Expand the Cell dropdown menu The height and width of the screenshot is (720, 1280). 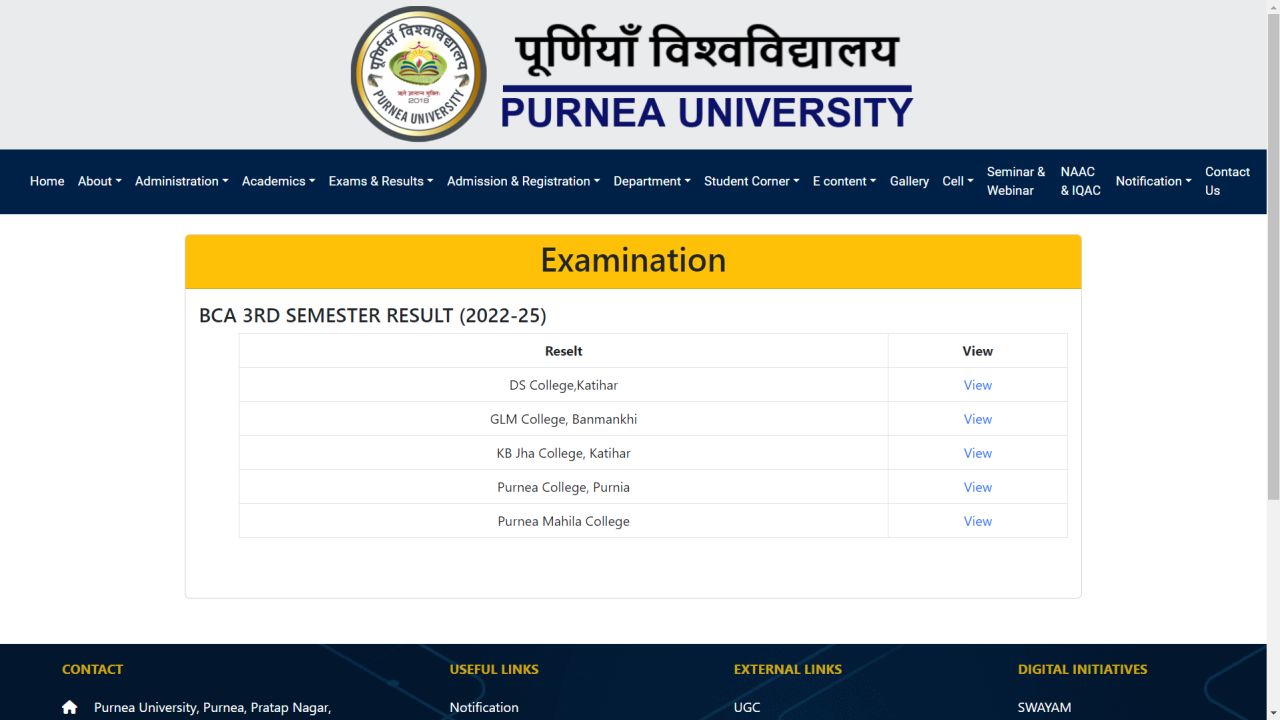[x=958, y=181]
